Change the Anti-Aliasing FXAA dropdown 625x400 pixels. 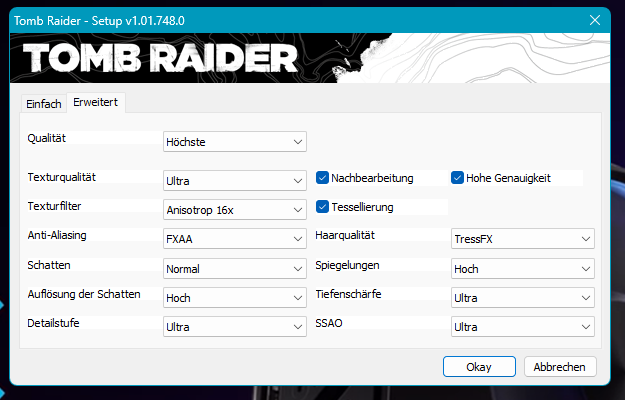coord(235,239)
